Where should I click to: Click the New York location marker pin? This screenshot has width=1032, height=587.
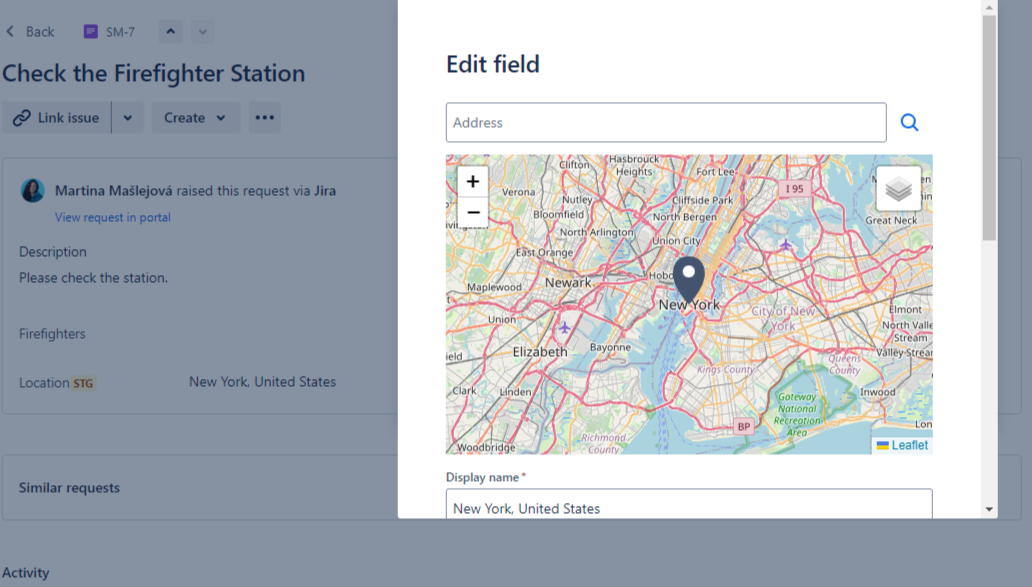(x=688, y=277)
